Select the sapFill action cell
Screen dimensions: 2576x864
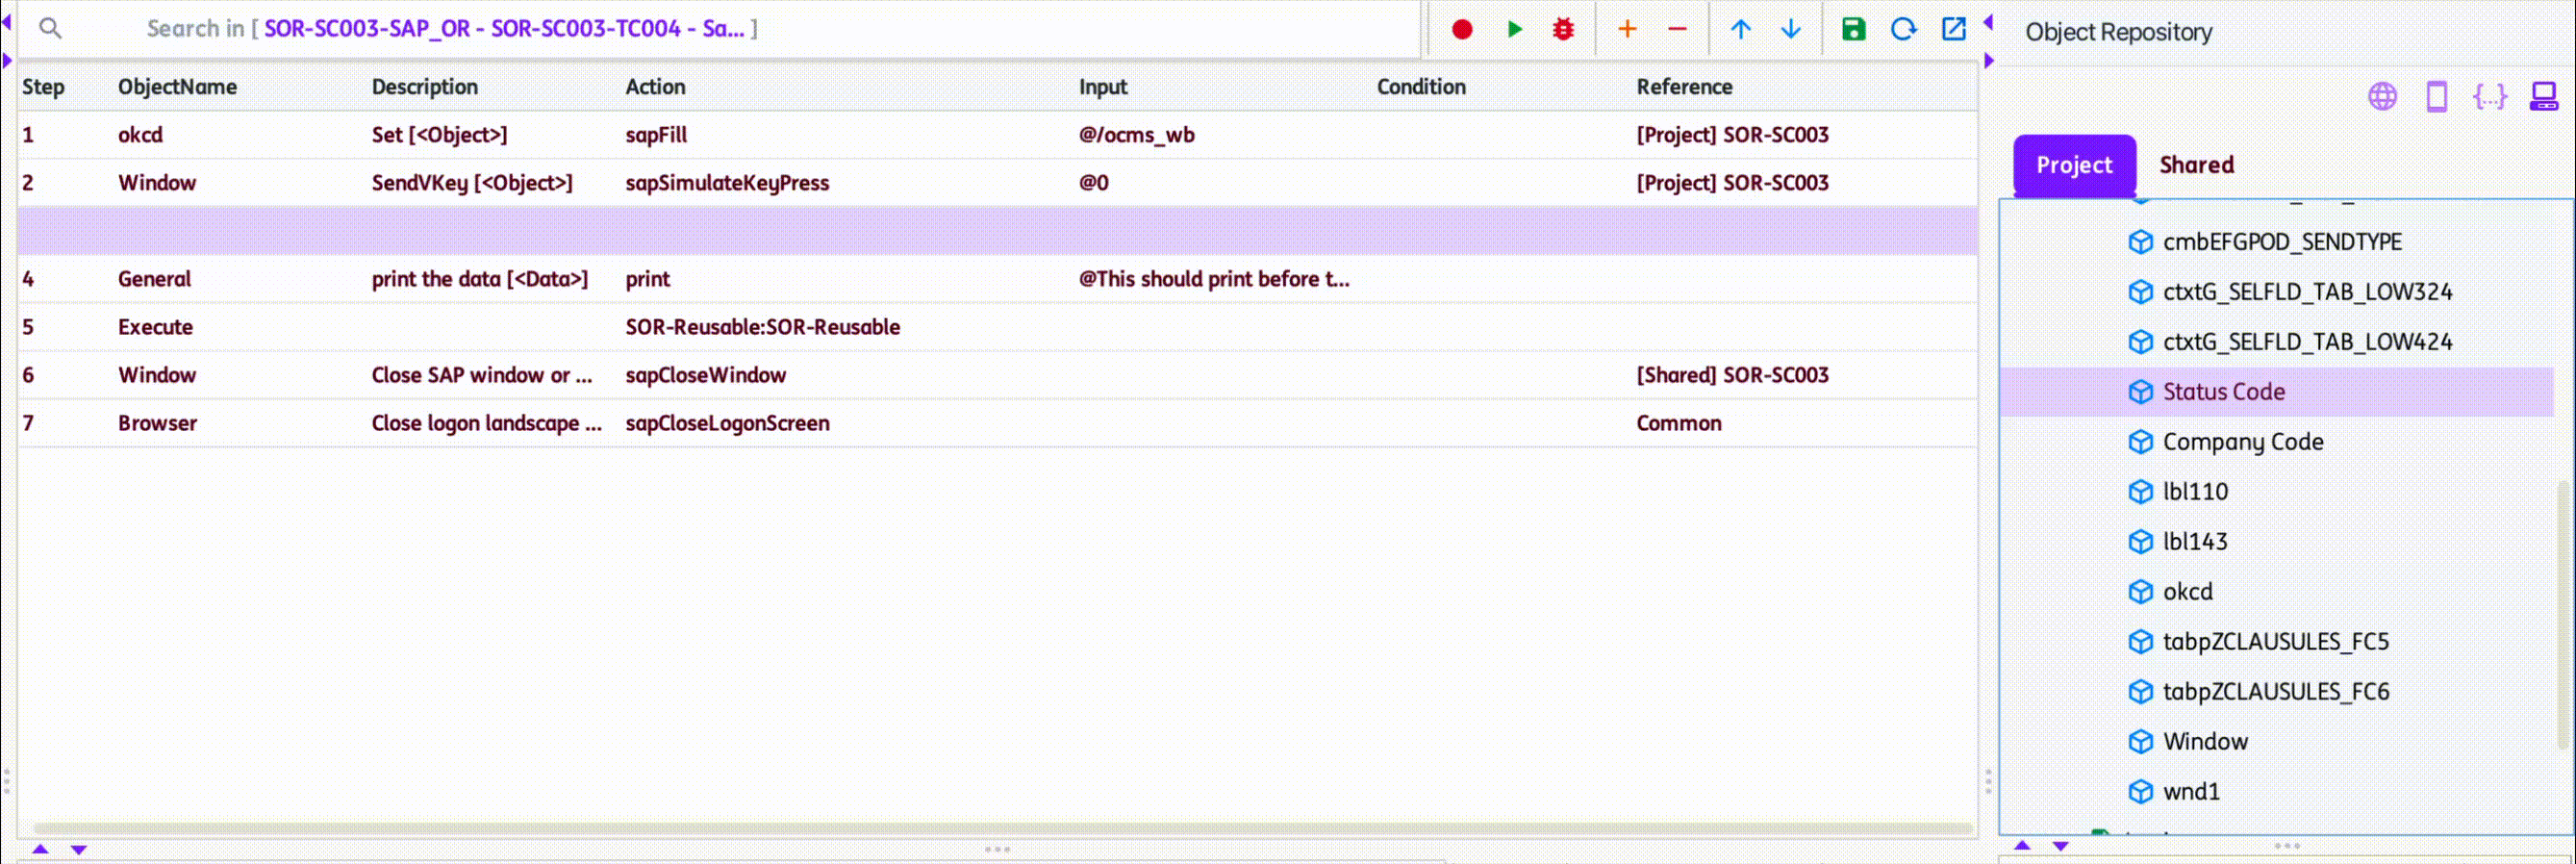[x=656, y=135]
